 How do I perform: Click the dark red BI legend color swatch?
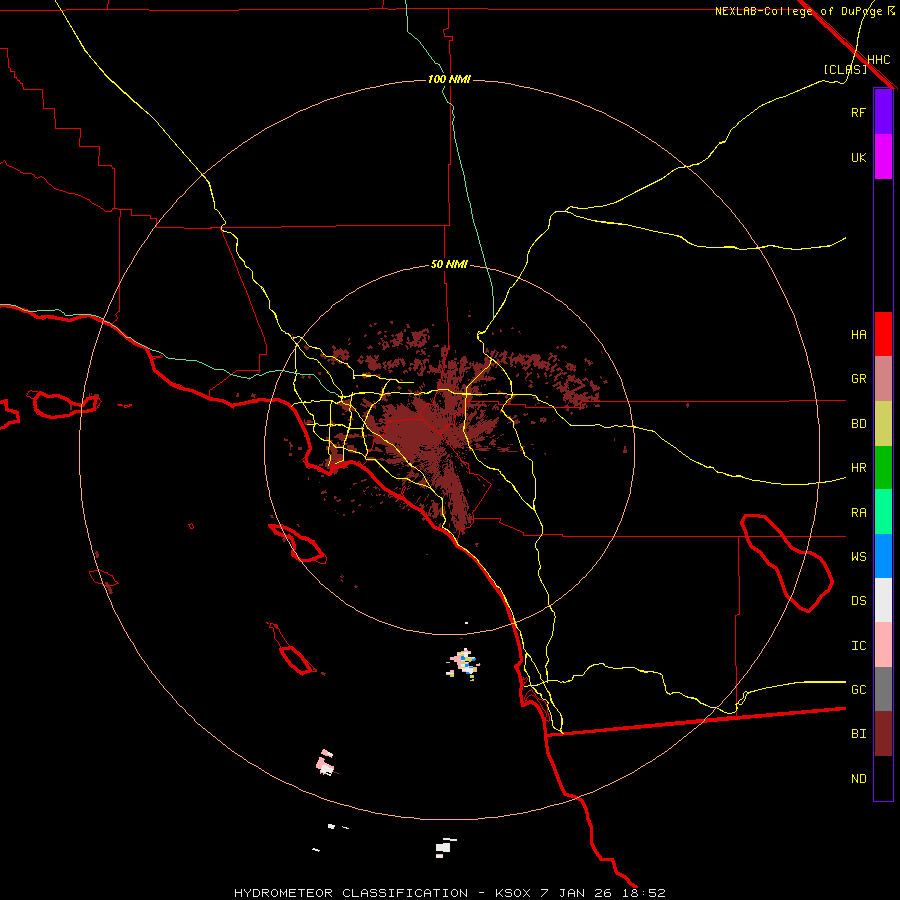[883, 734]
